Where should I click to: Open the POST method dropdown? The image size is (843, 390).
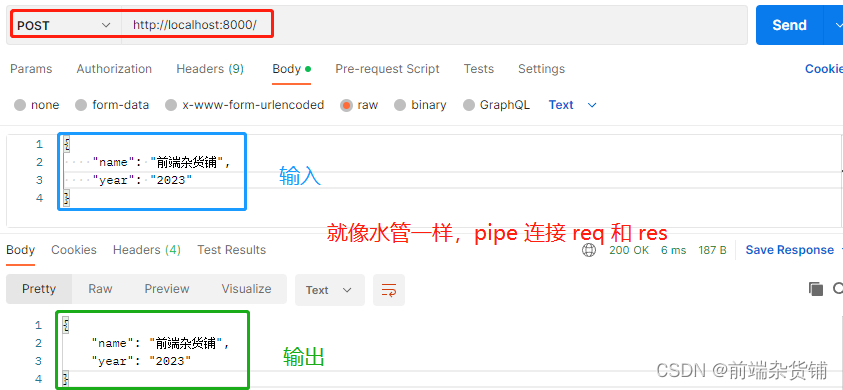[63, 25]
